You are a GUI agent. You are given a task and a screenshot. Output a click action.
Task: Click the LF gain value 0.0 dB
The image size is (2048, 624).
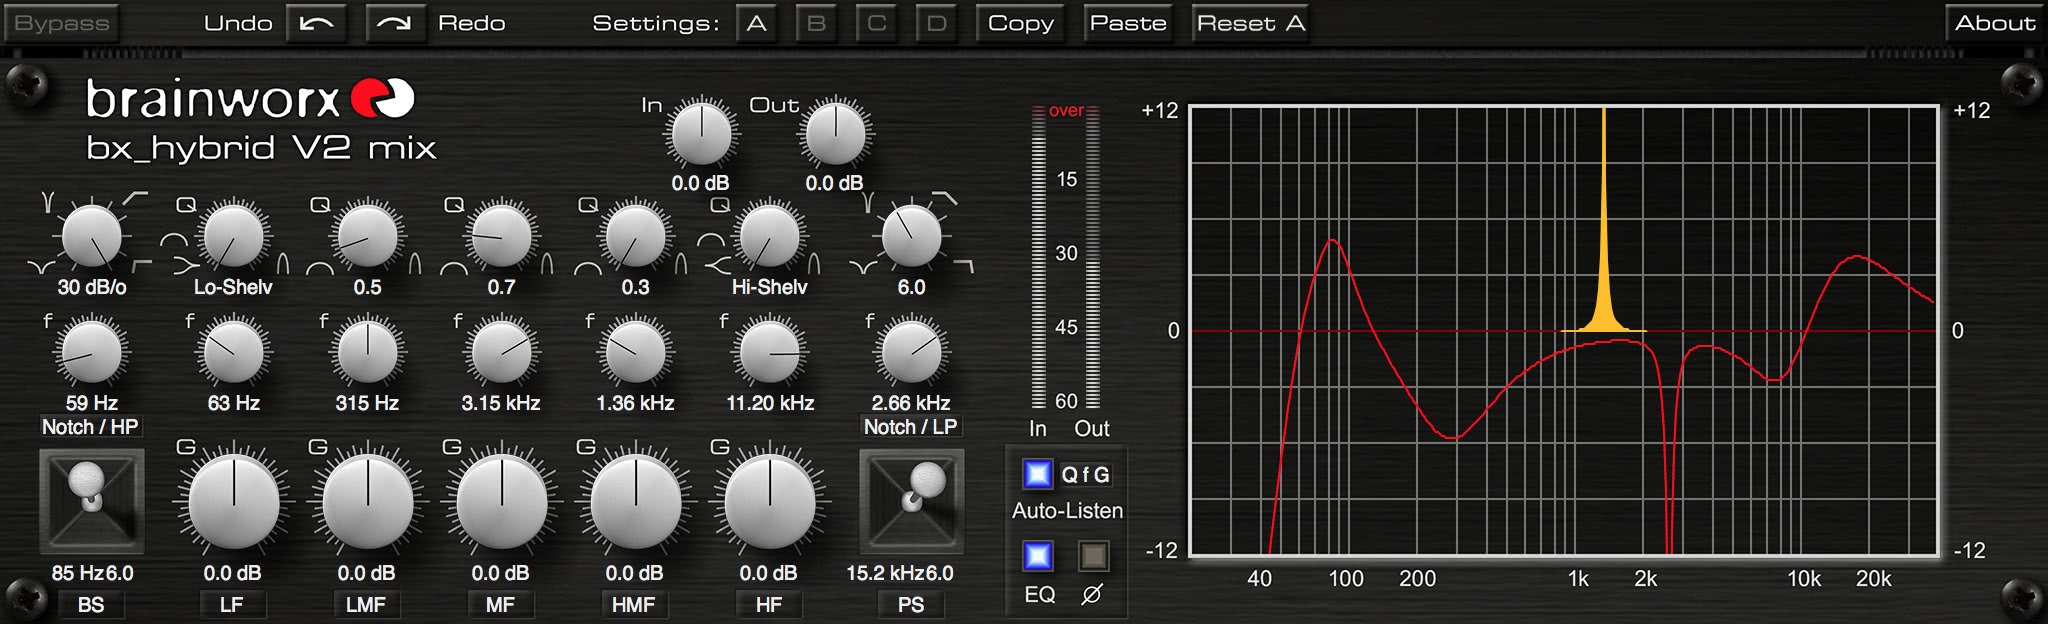[x=232, y=574]
